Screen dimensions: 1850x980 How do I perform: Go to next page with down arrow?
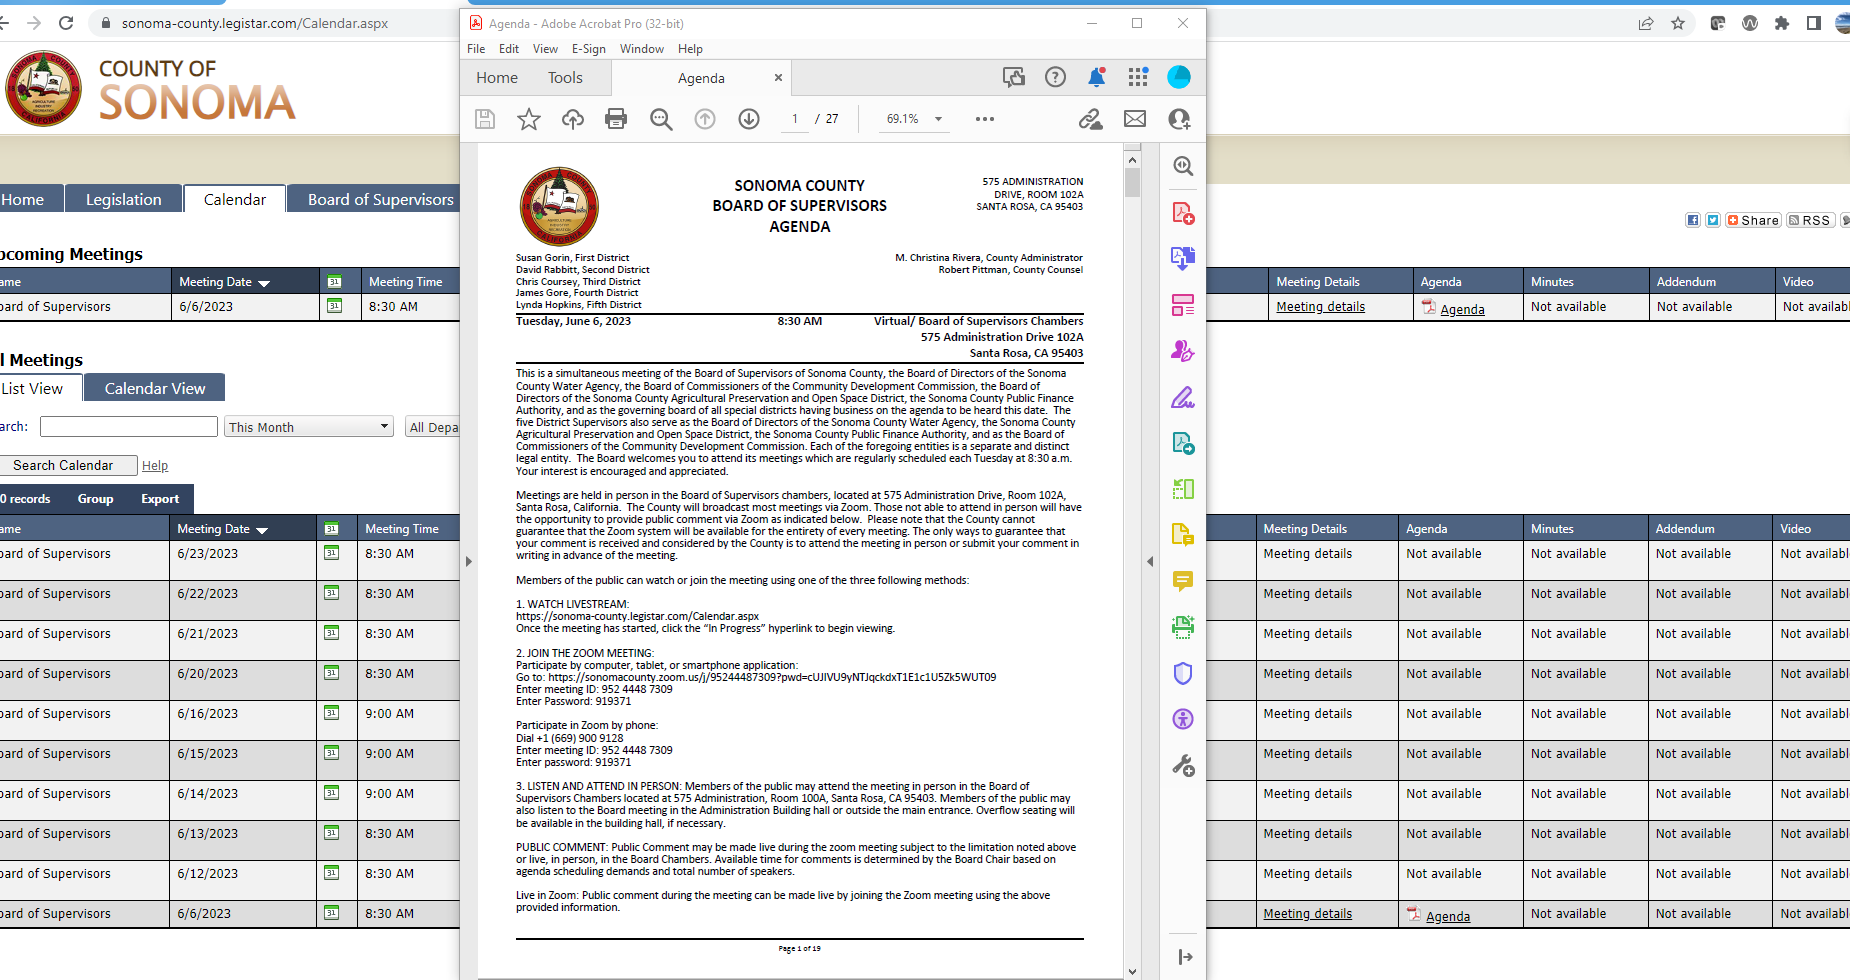(749, 119)
